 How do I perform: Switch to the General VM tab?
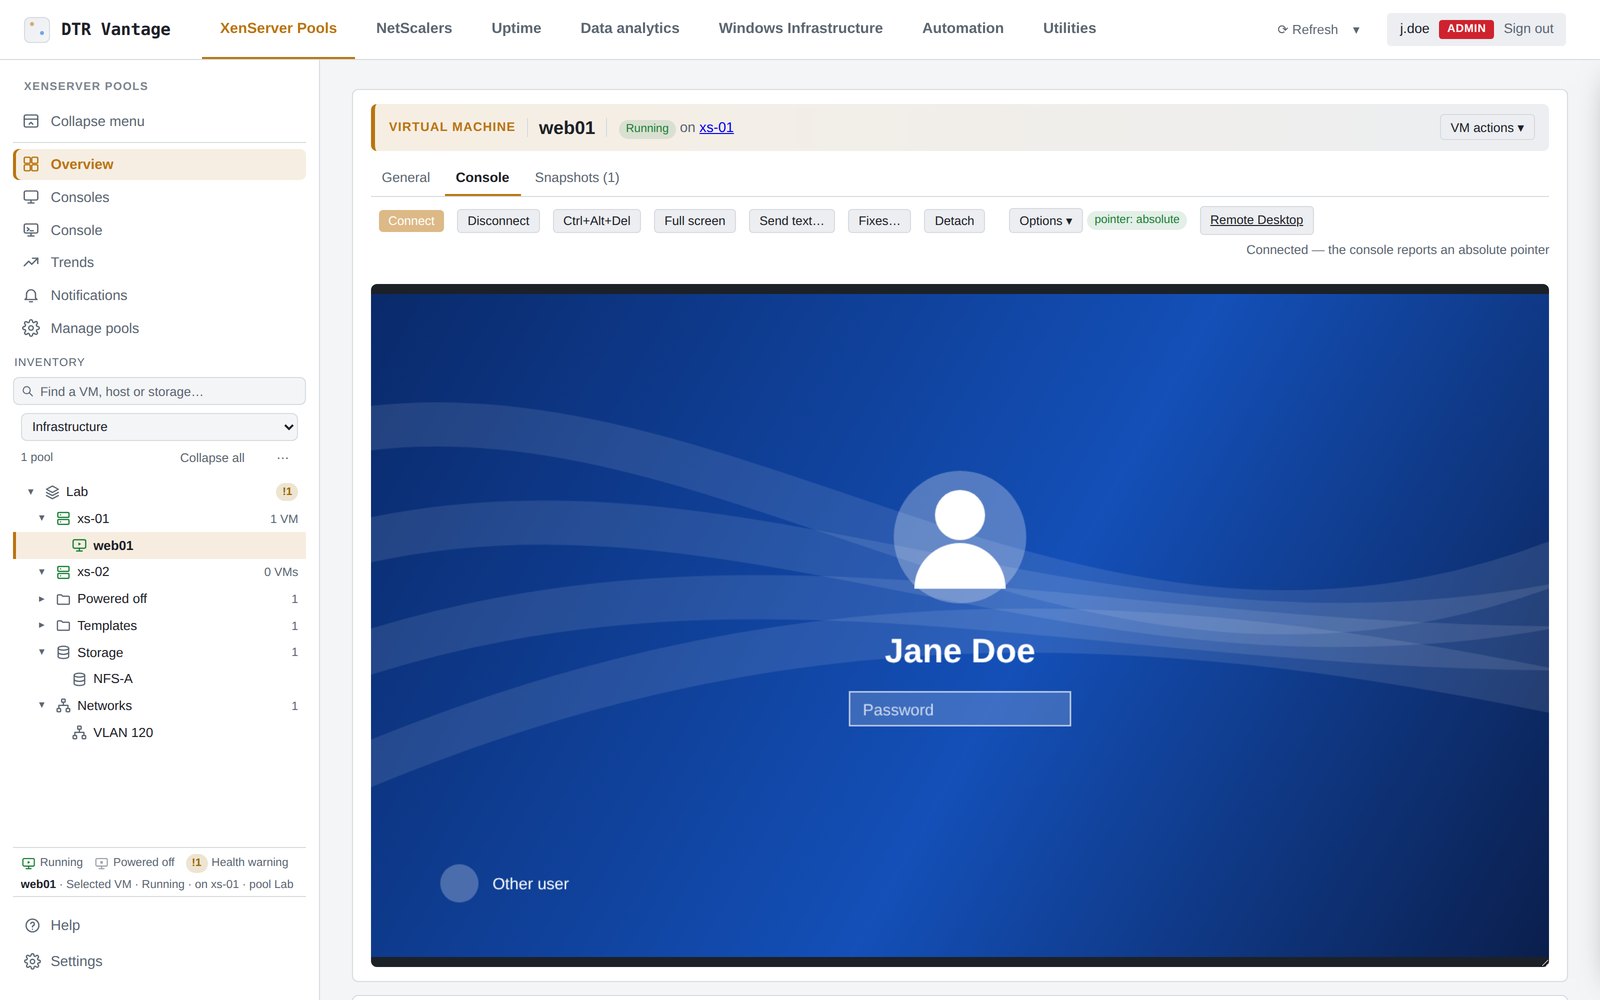pos(406,177)
